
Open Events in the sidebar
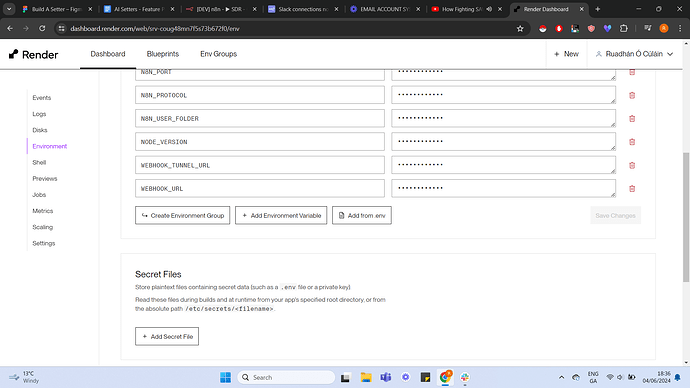click(42, 98)
